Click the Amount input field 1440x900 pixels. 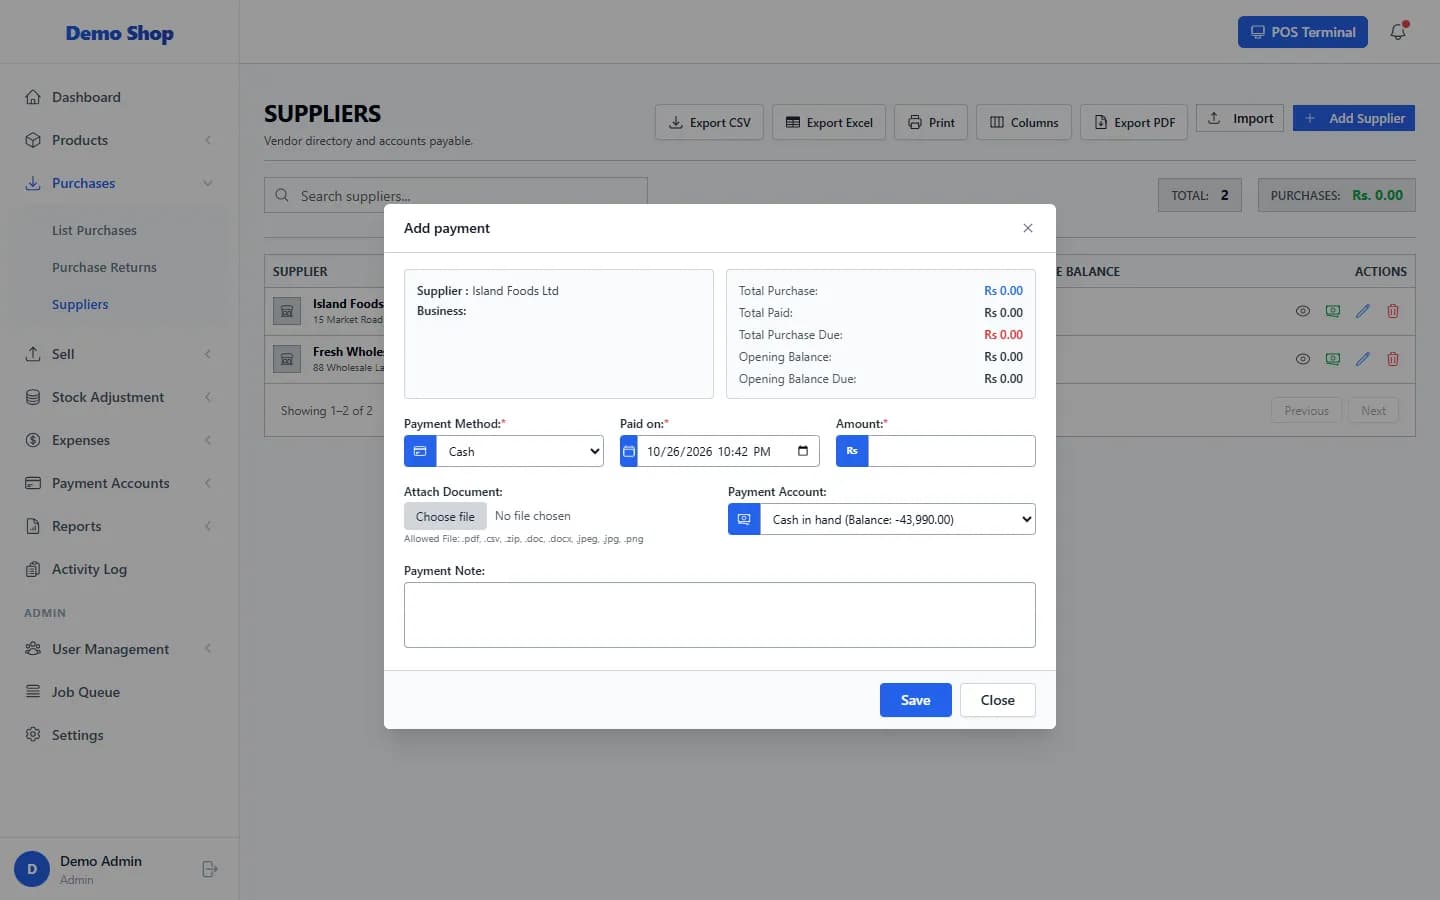(x=951, y=451)
